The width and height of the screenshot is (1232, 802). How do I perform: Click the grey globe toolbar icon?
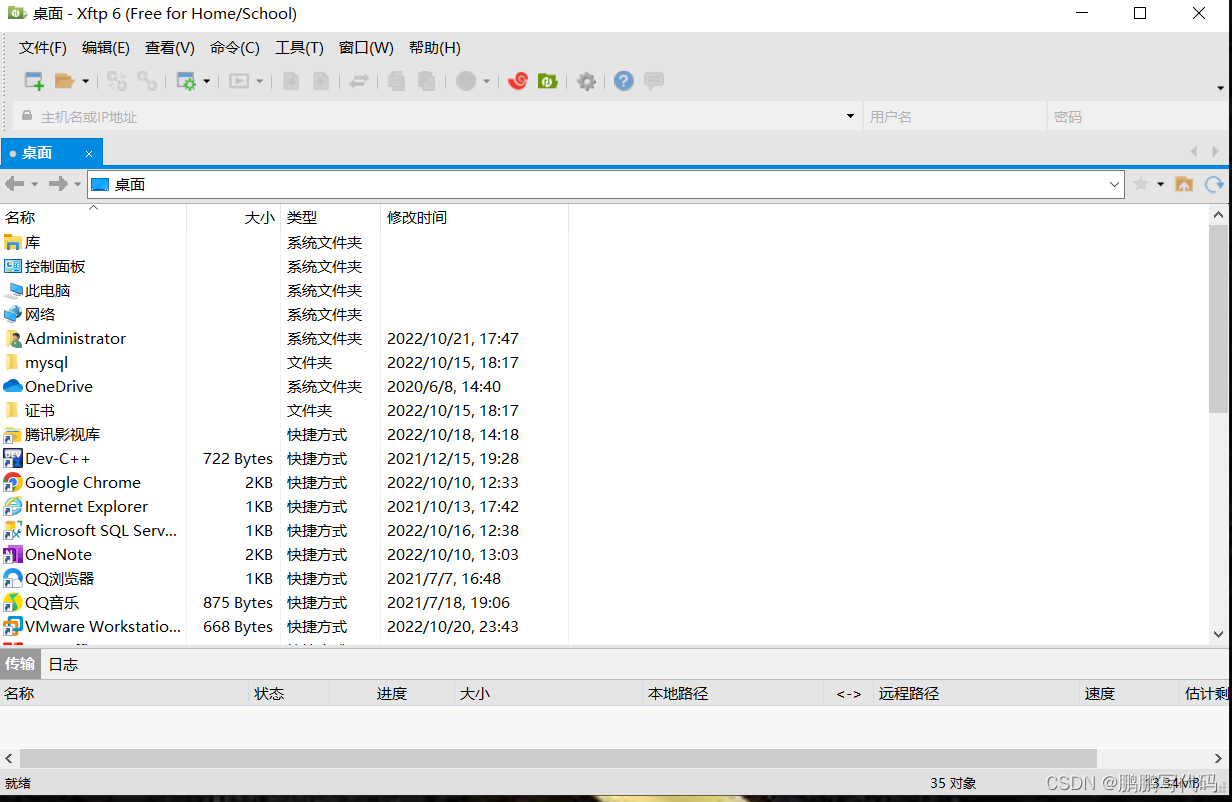tap(466, 81)
